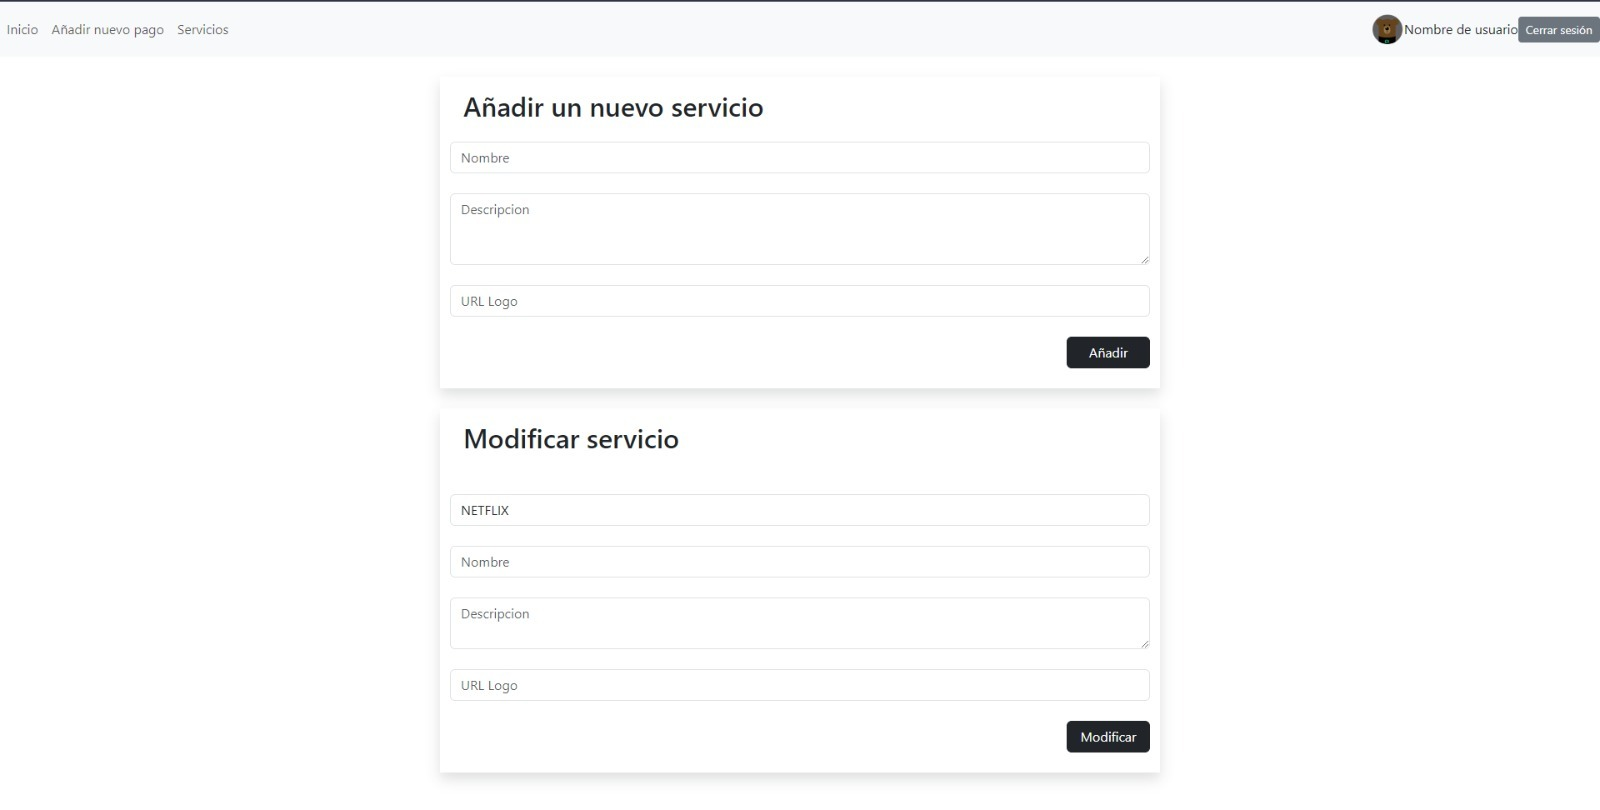Click the resize grip of the modify Descripcion box
This screenshot has height=810, width=1600.
tap(1143, 644)
